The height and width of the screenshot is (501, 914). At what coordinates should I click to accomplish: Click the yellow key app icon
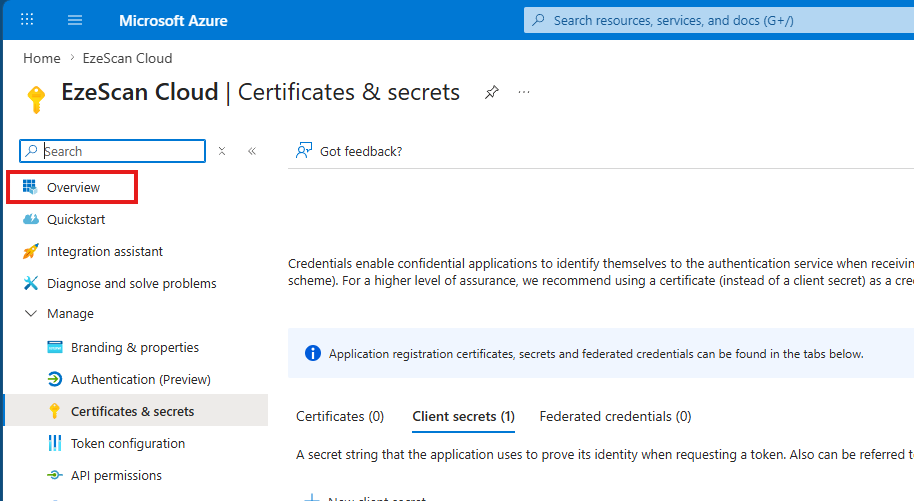(36, 99)
